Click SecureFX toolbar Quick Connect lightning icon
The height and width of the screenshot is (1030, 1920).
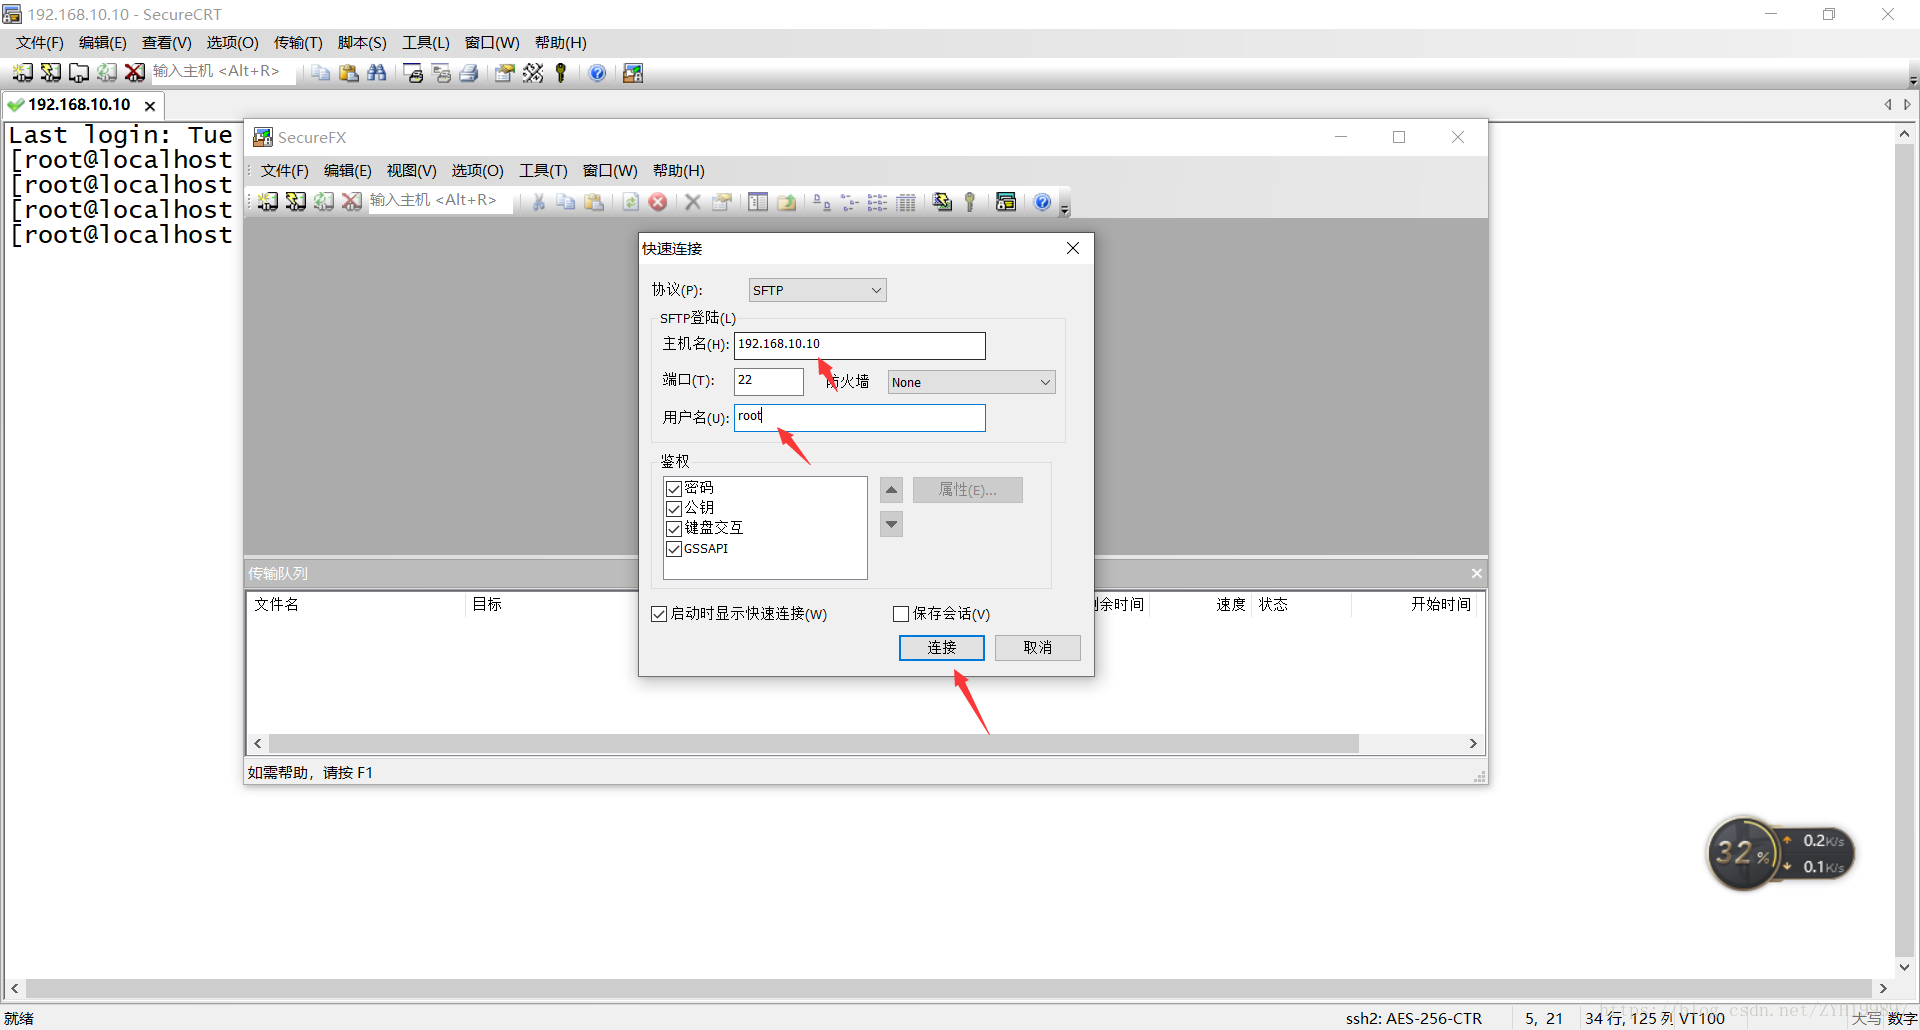click(295, 202)
